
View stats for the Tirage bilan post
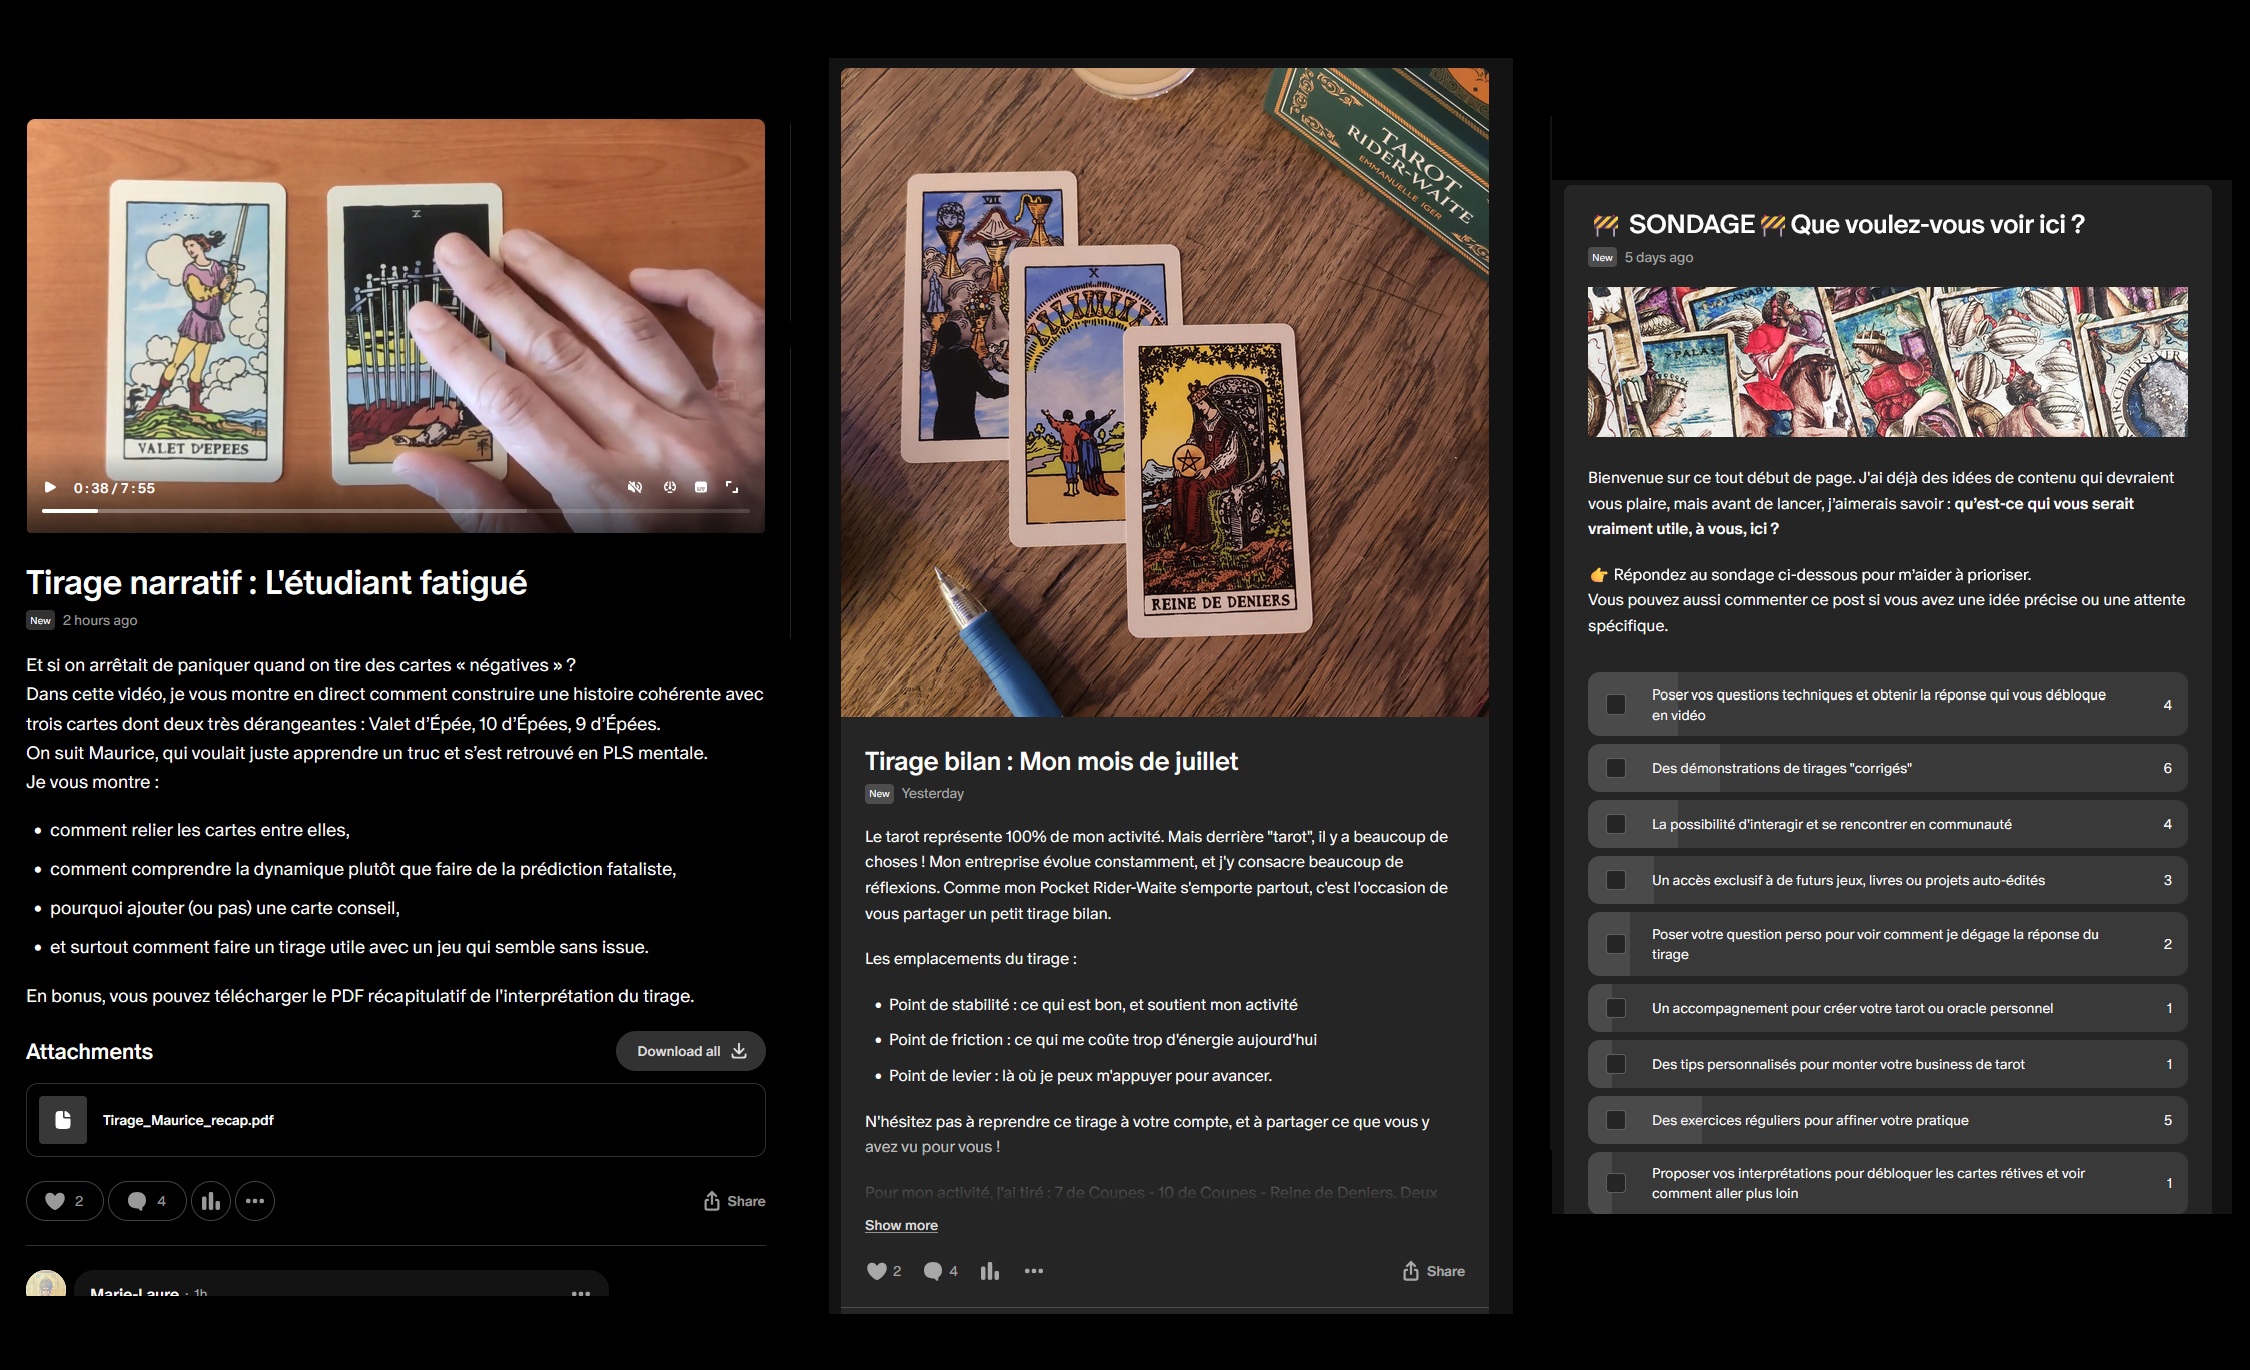(x=990, y=1271)
